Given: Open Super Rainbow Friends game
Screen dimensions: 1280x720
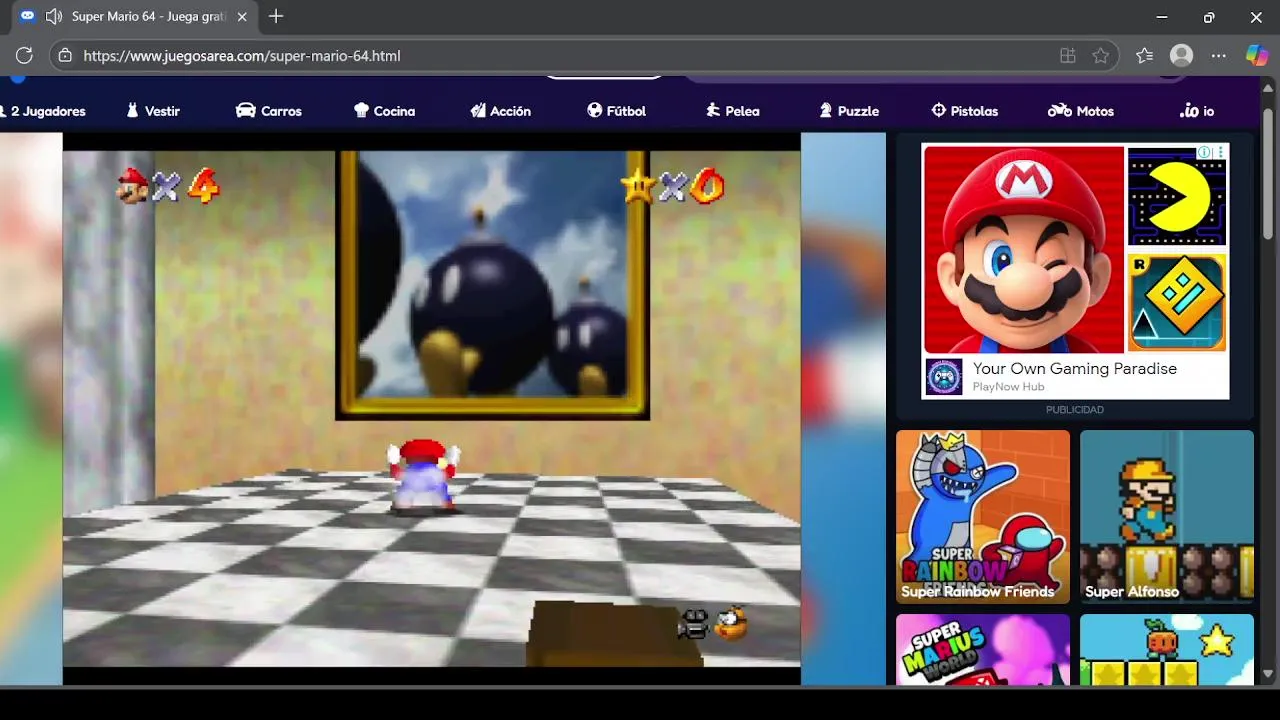Looking at the screenshot, I should coord(983,517).
